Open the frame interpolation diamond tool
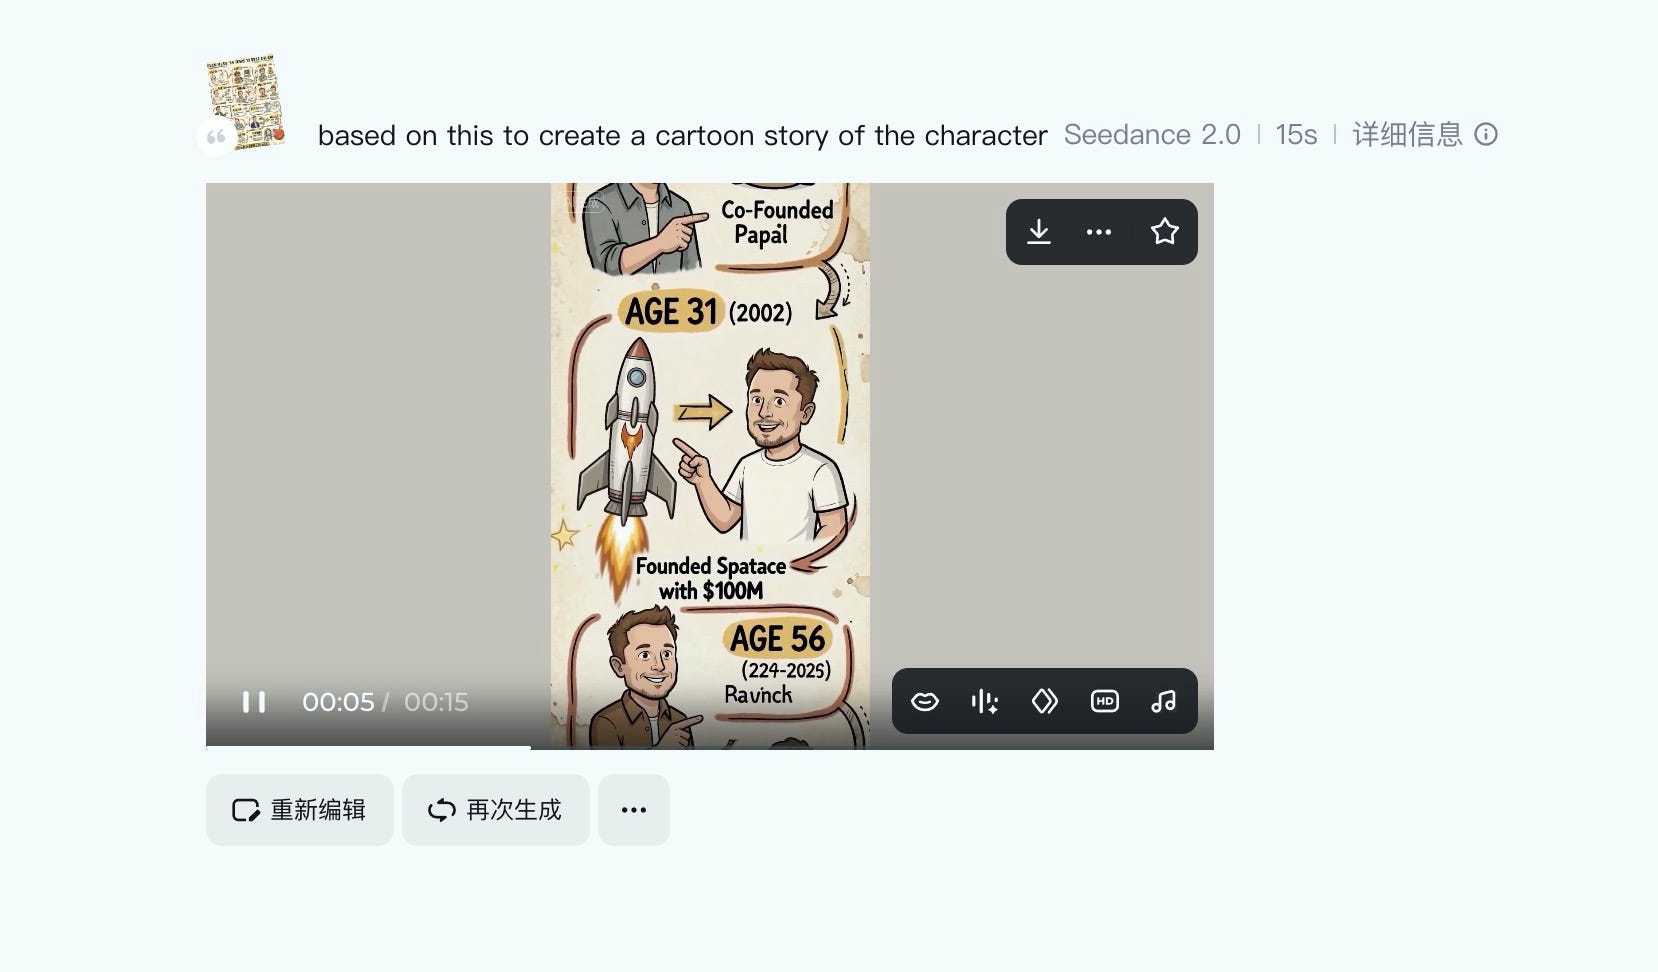Screen dimensions: 1658x972 (1045, 701)
